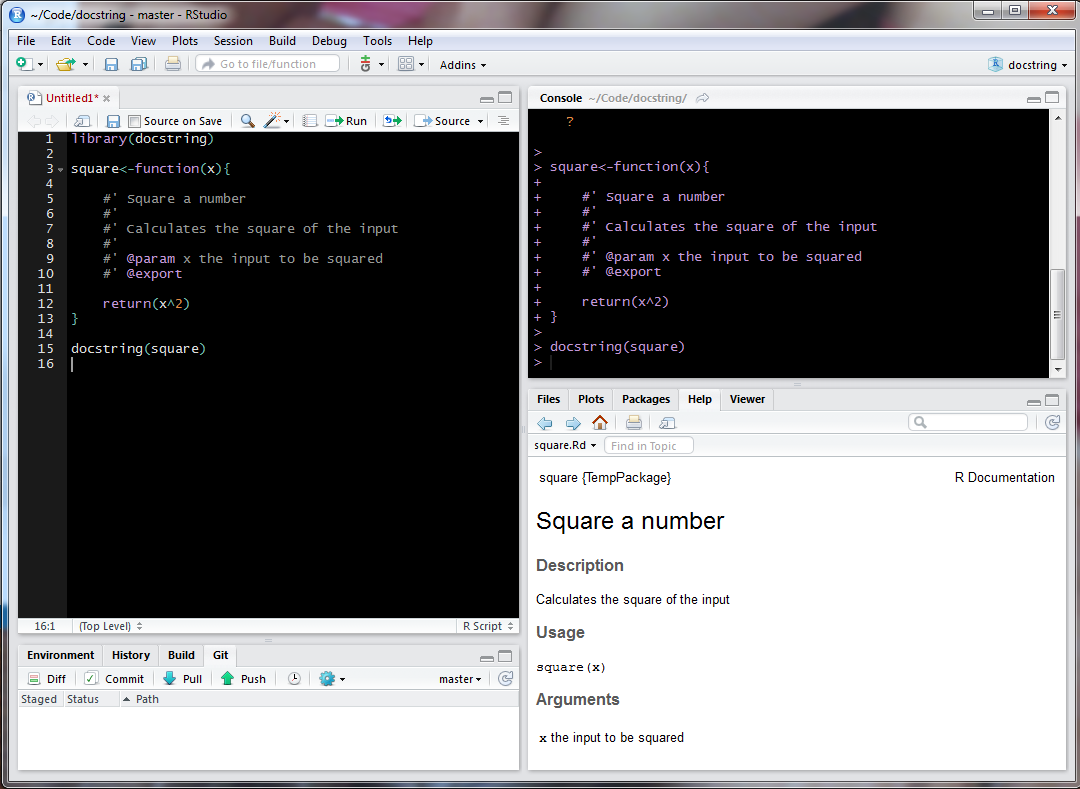The height and width of the screenshot is (789, 1080).
Task: Print the help topic
Action: point(634,423)
